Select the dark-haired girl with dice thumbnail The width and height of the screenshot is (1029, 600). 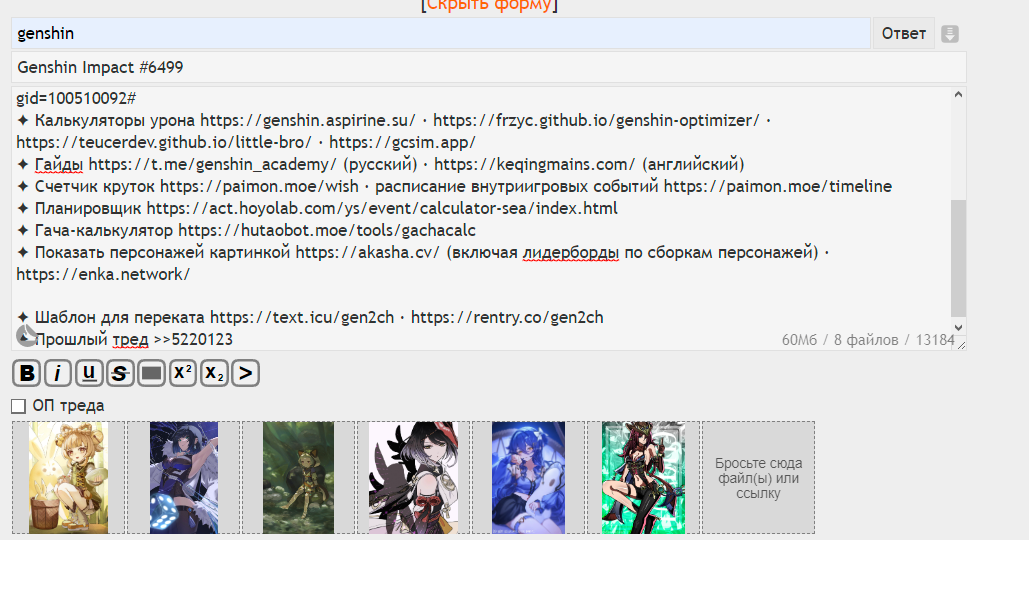pos(184,477)
